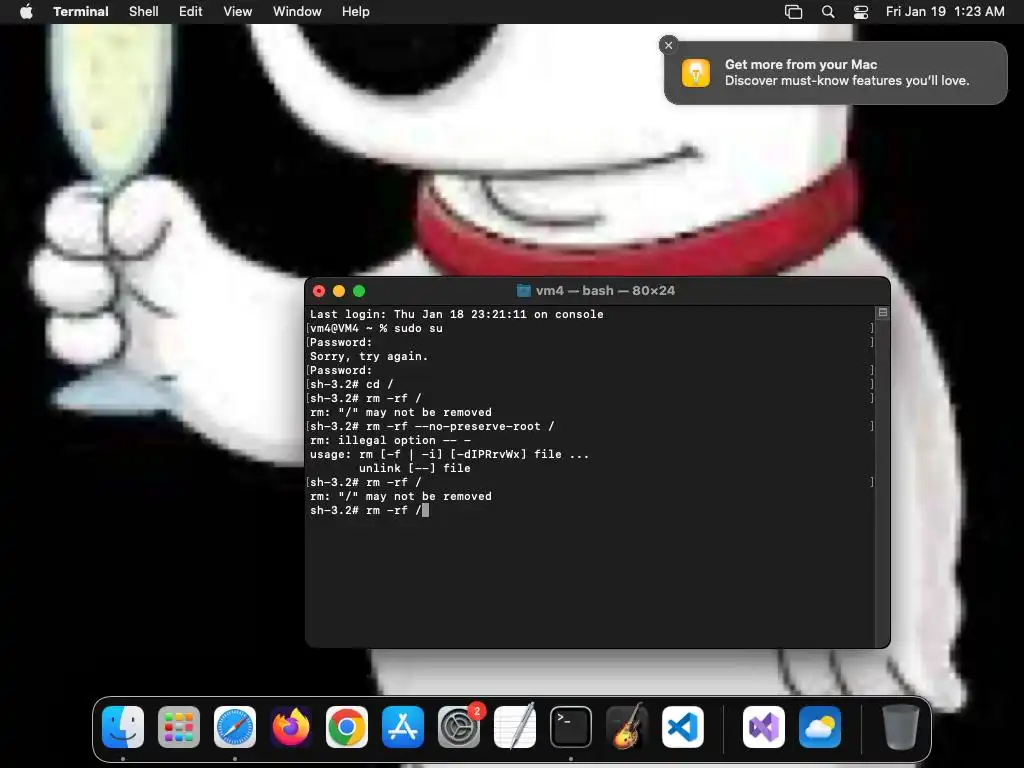Click the Terminal Dock icon
1024x768 pixels.
click(x=571, y=727)
